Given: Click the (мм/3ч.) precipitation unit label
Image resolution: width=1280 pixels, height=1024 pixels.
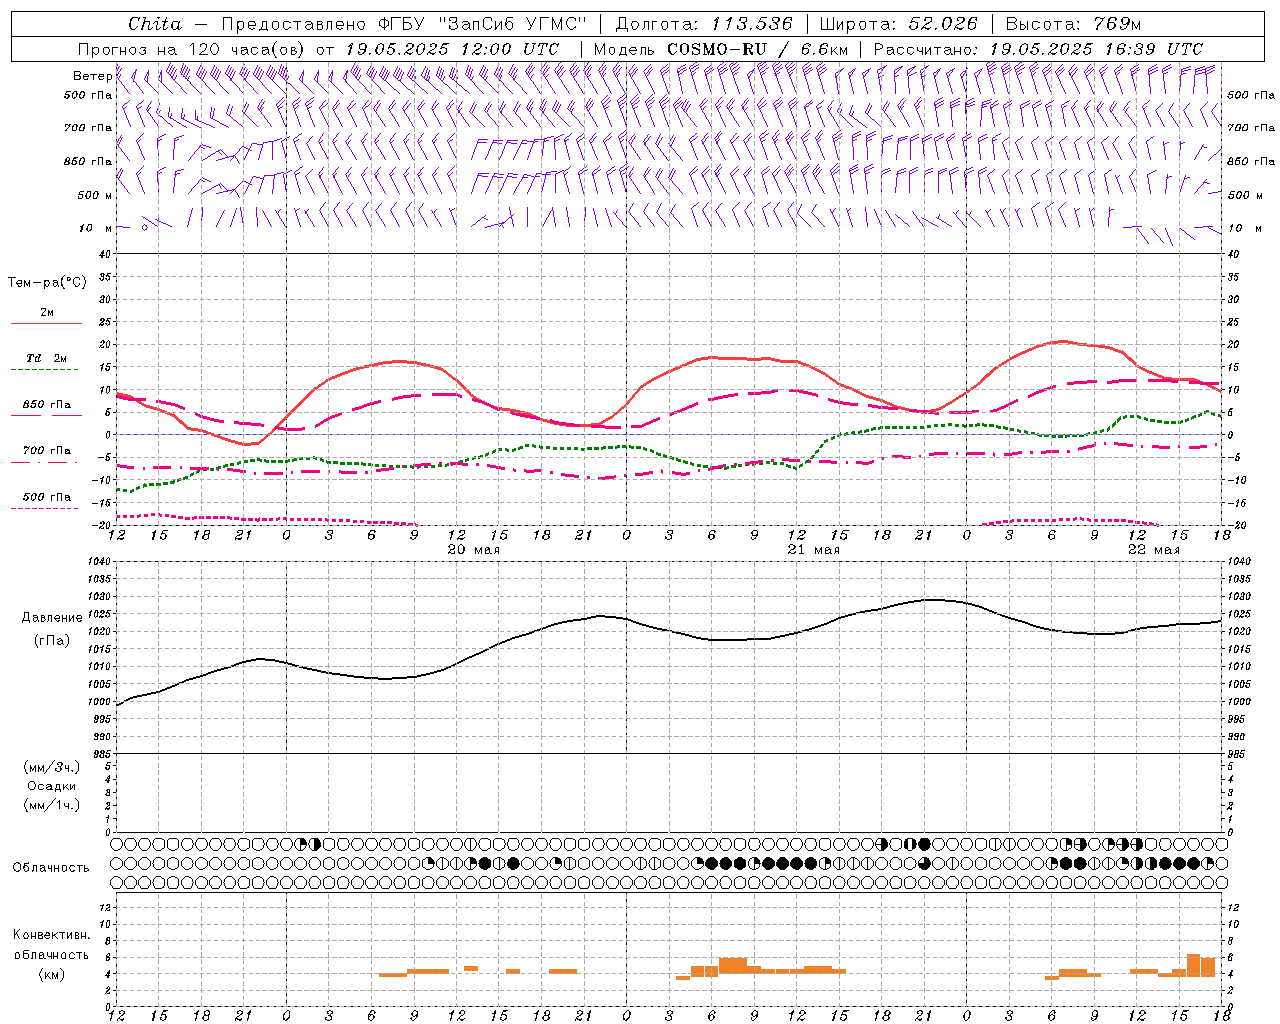Looking at the screenshot, I should tap(52, 767).
